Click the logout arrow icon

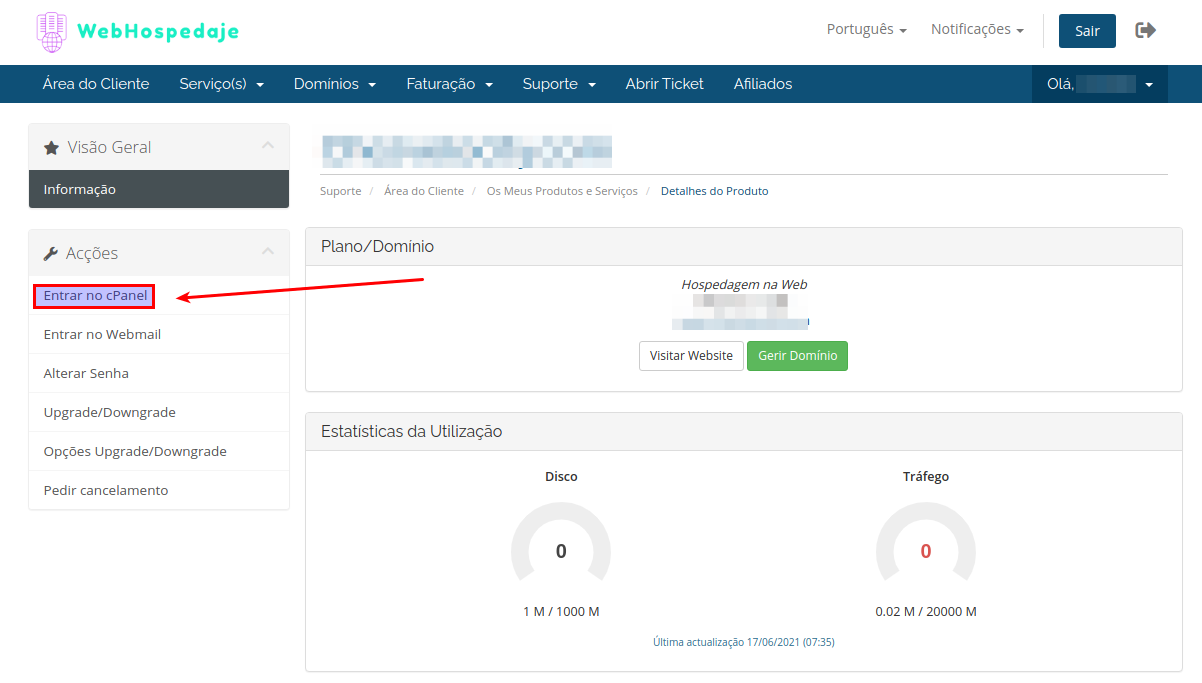pos(1146,30)
